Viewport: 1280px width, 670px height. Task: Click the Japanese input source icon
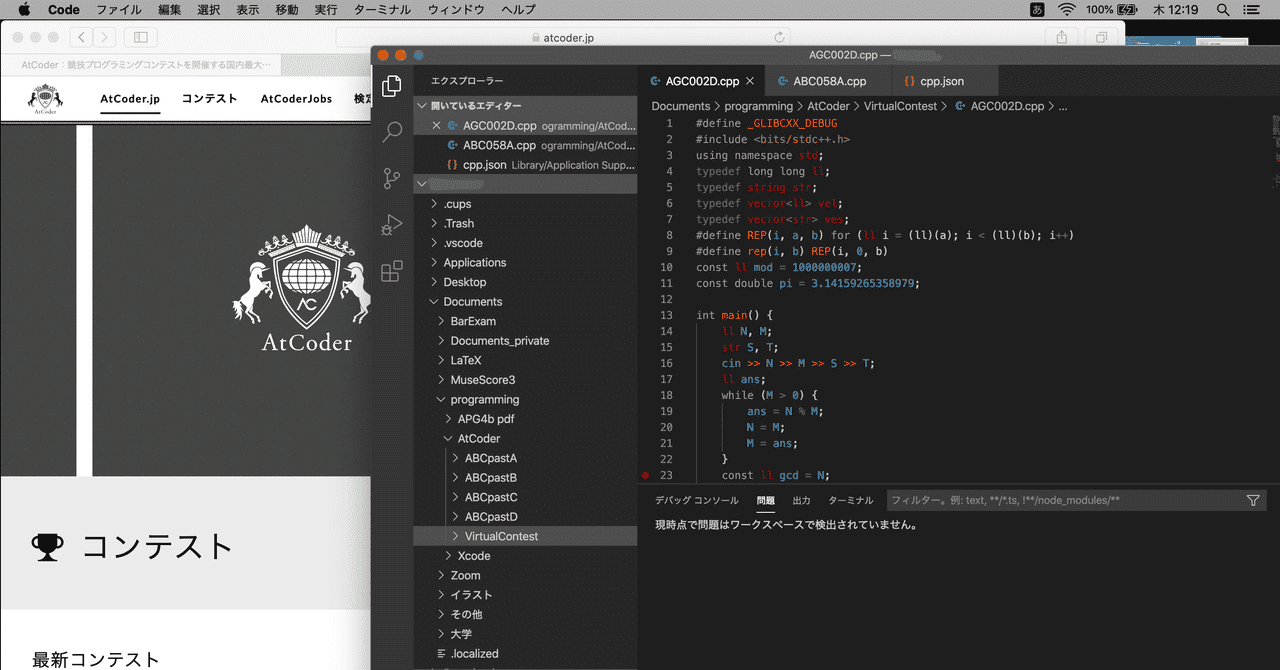[x=1038, y=9]
